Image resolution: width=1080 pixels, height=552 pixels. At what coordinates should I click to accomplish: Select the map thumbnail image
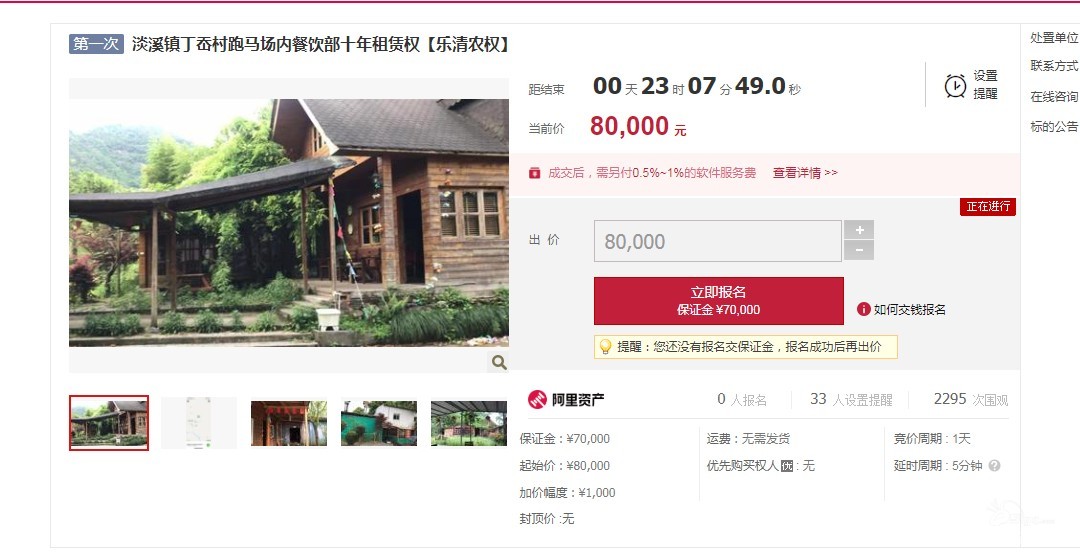coord(199,423)
